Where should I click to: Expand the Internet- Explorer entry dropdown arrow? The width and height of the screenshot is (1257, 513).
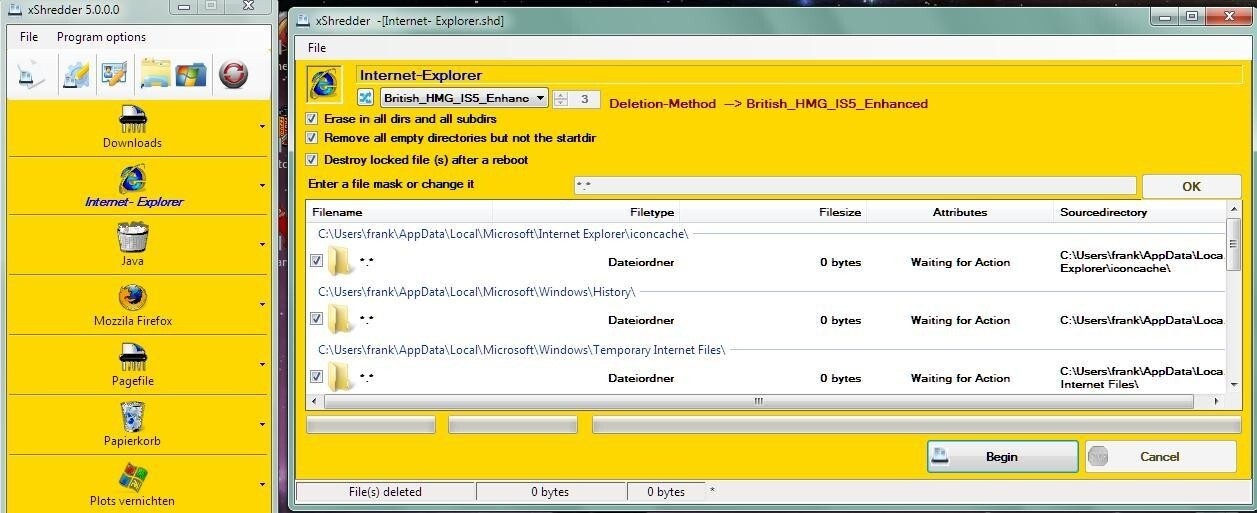coord(262,186)
